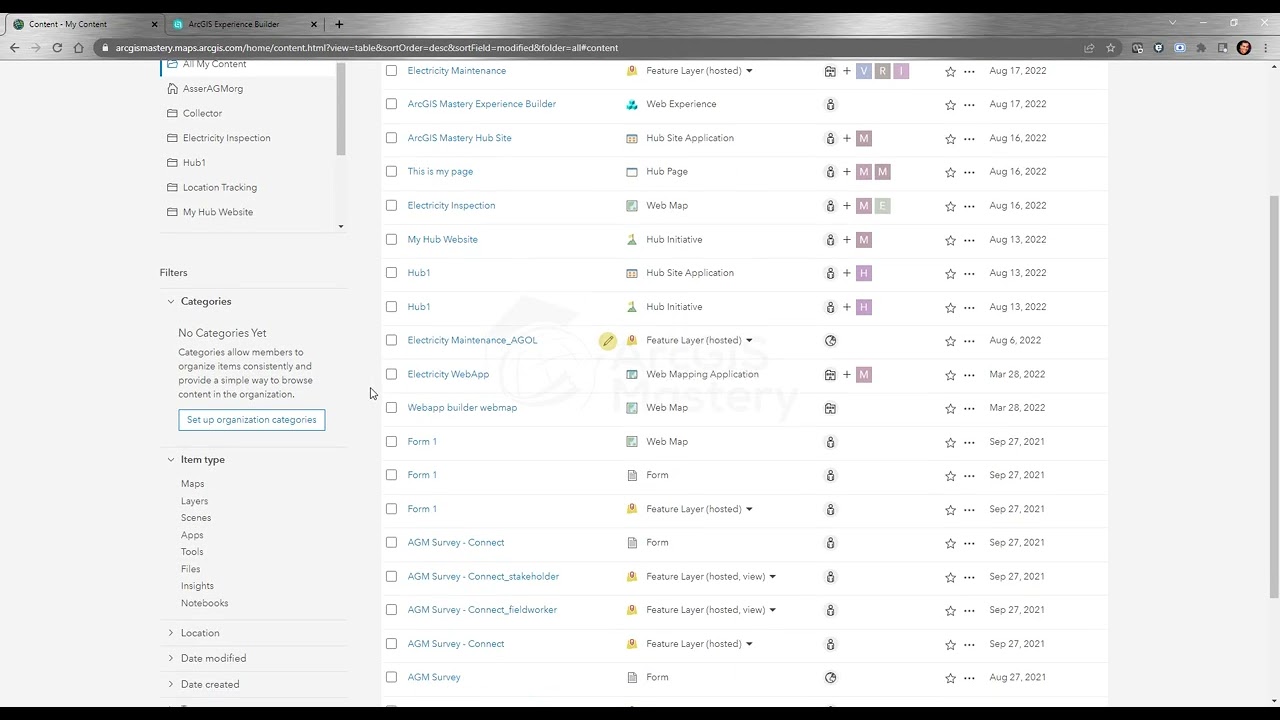The image size is (1280, 720).
Task: Open Chrome three-dot menu
Action: coord(1265,48)
